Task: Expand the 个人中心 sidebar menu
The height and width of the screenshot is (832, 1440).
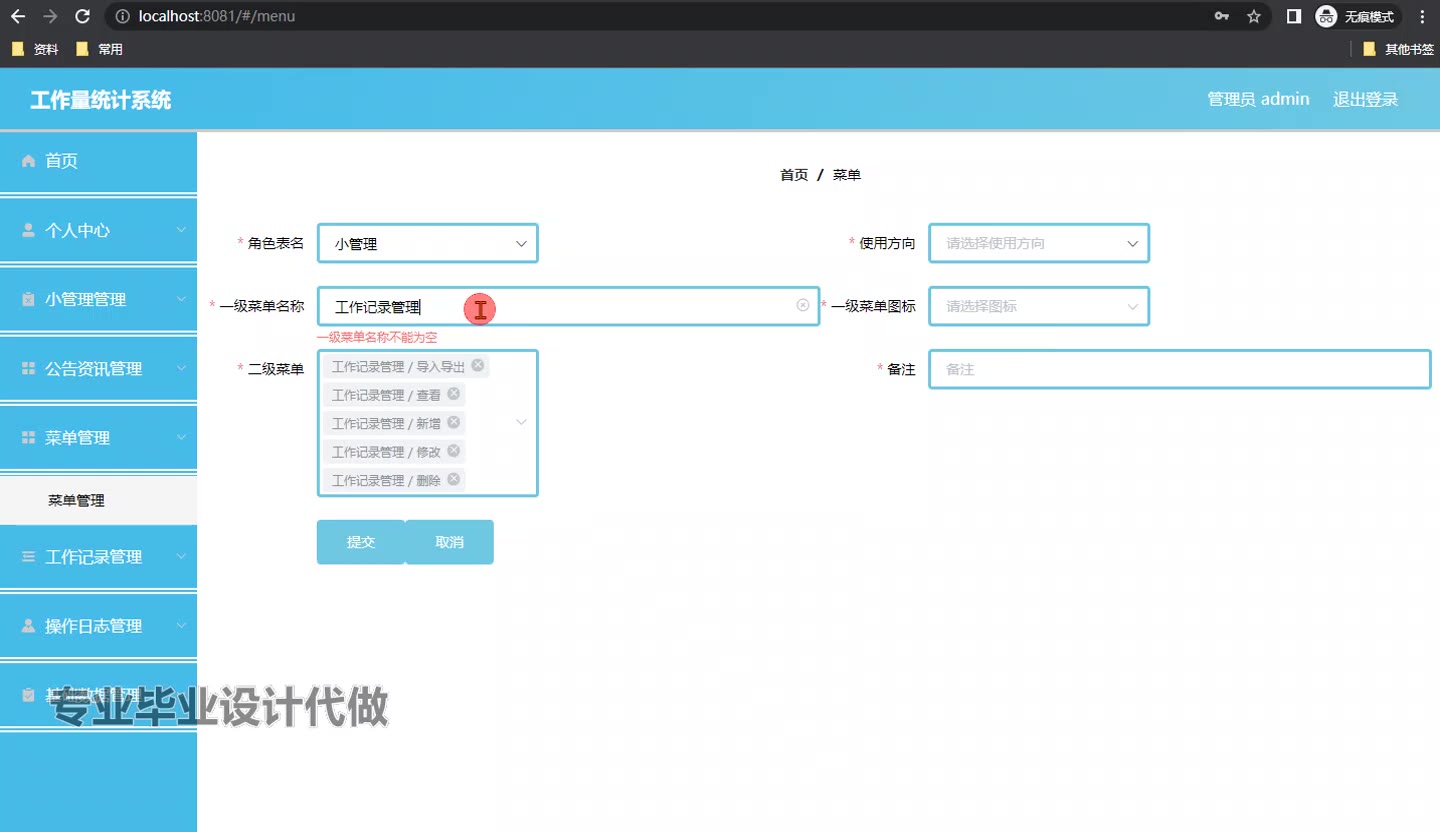Action: [98, 230]
